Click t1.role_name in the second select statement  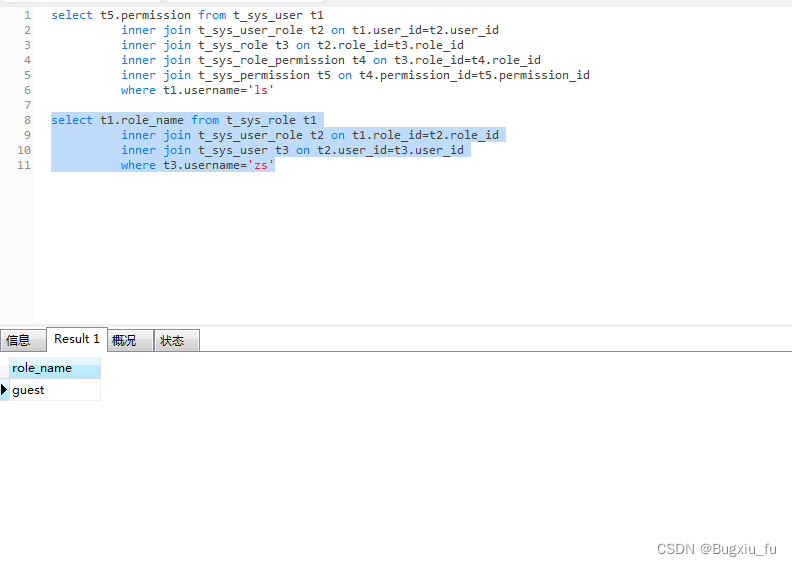coord(142,120)
